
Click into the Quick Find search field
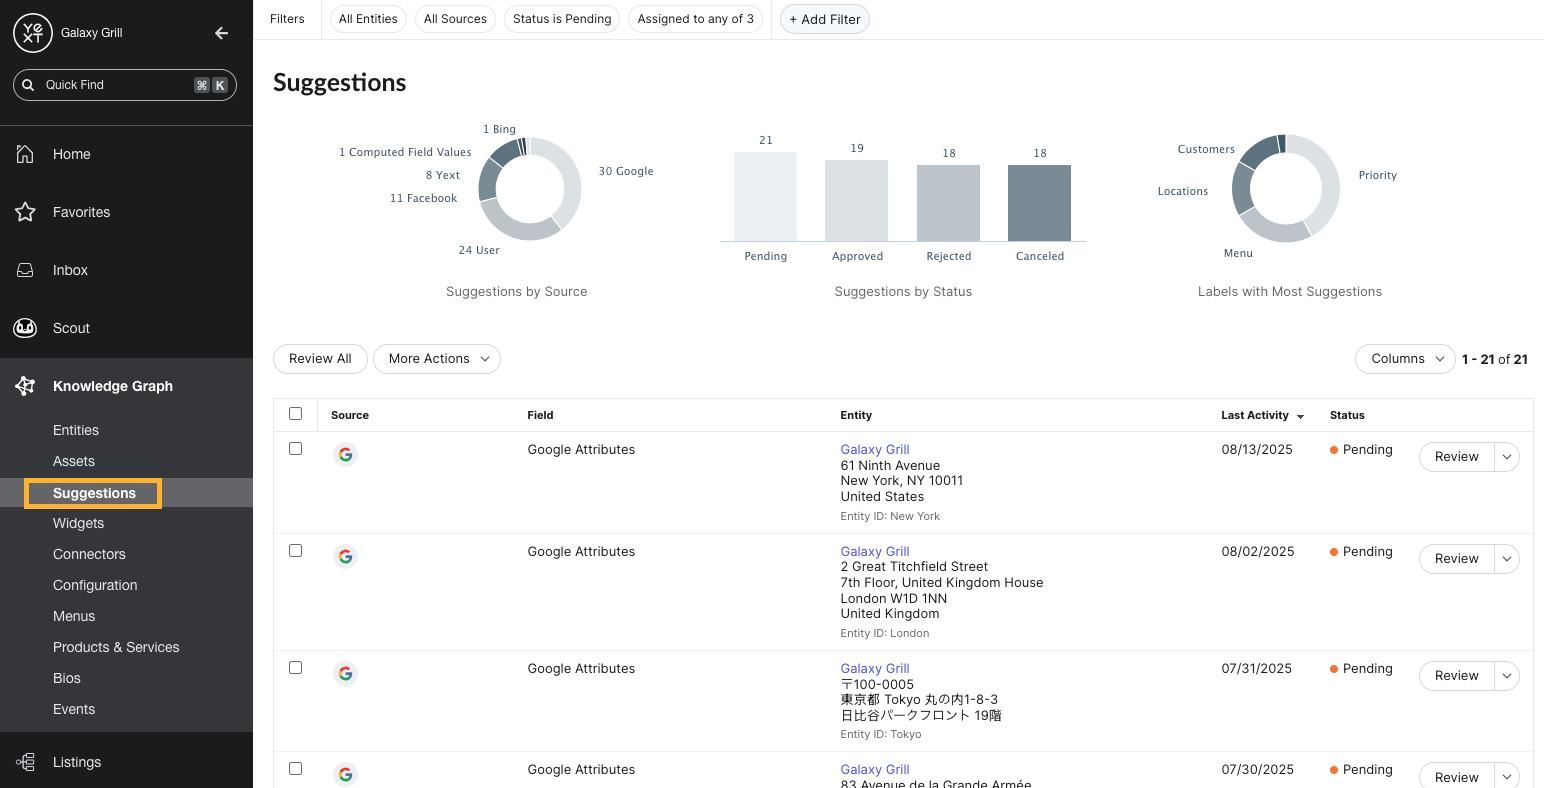point(115,85)
